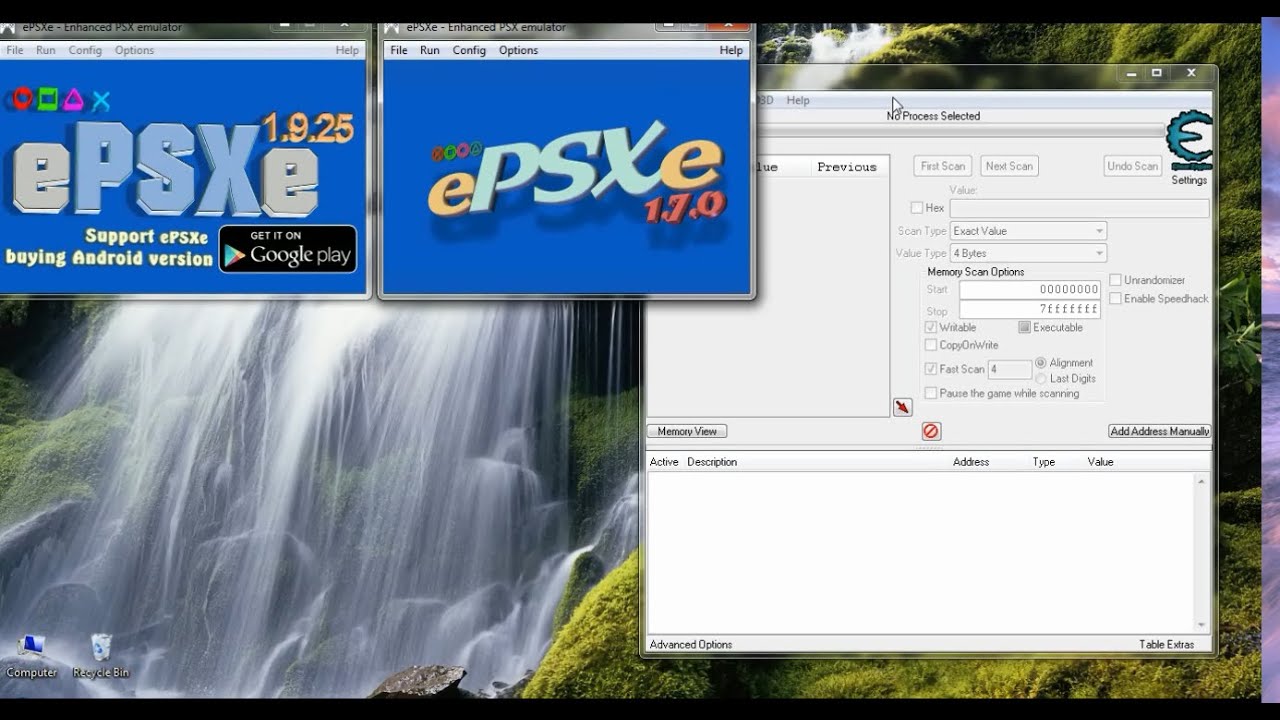Viewport: 1280px width, 720px height.
Task: Open File menu in ePSXe 1.9.25 window
Action: [15, 50]
